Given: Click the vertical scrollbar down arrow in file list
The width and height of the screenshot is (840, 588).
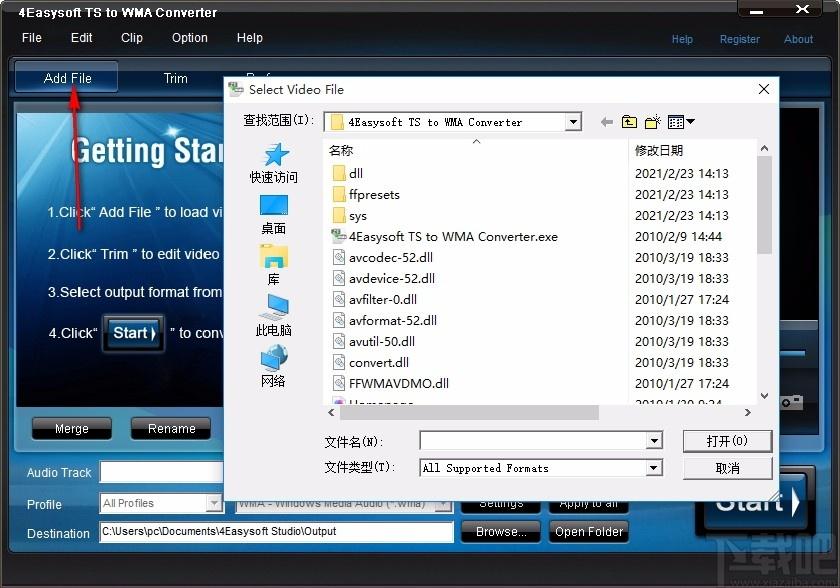Looking at the screenshot, I should click(x=764, y=396).
